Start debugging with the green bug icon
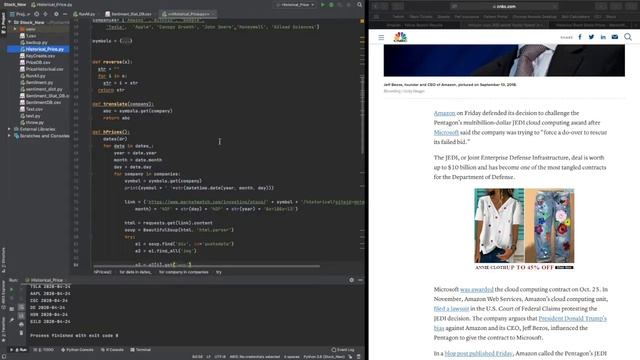This screenshot has width=640, height=360. tap(331, 4)
